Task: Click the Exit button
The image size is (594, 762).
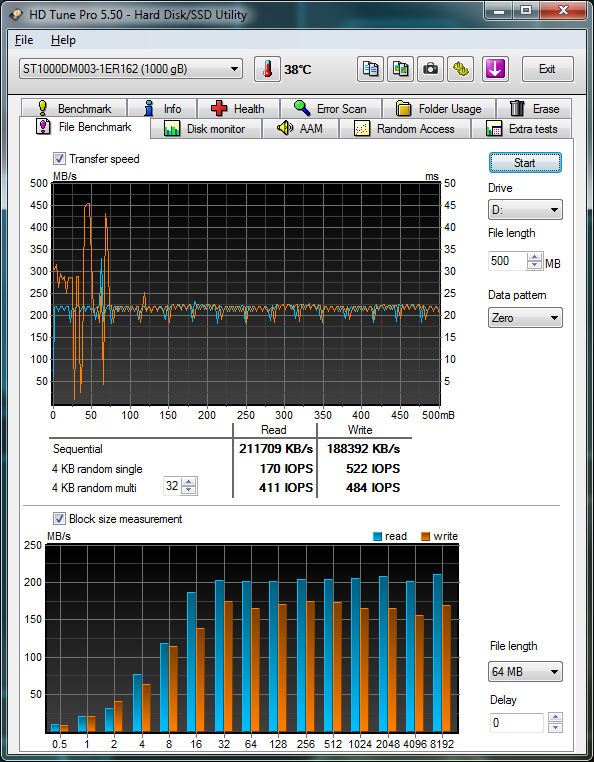Action: 547,69
